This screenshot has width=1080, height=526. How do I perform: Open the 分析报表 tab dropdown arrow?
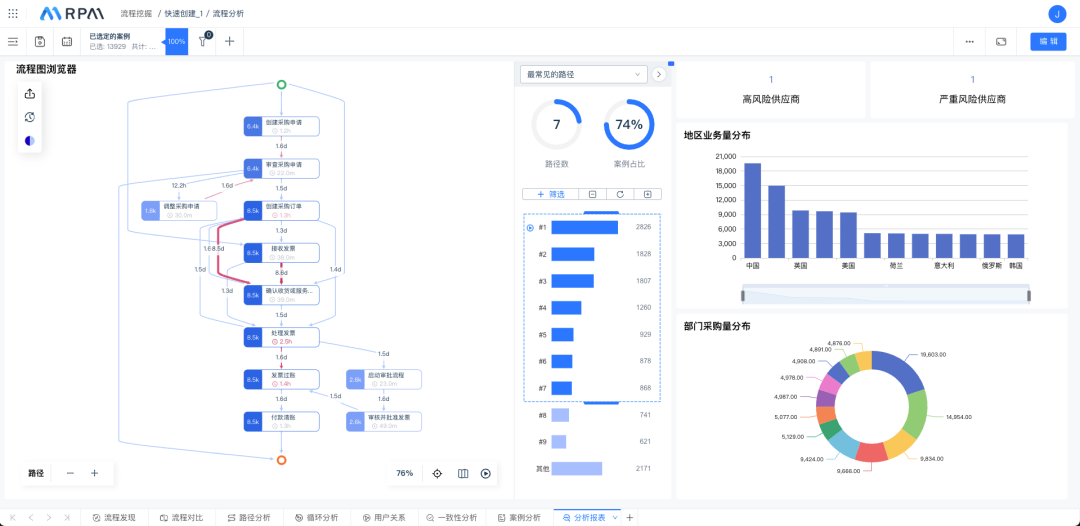pos(615,517)
